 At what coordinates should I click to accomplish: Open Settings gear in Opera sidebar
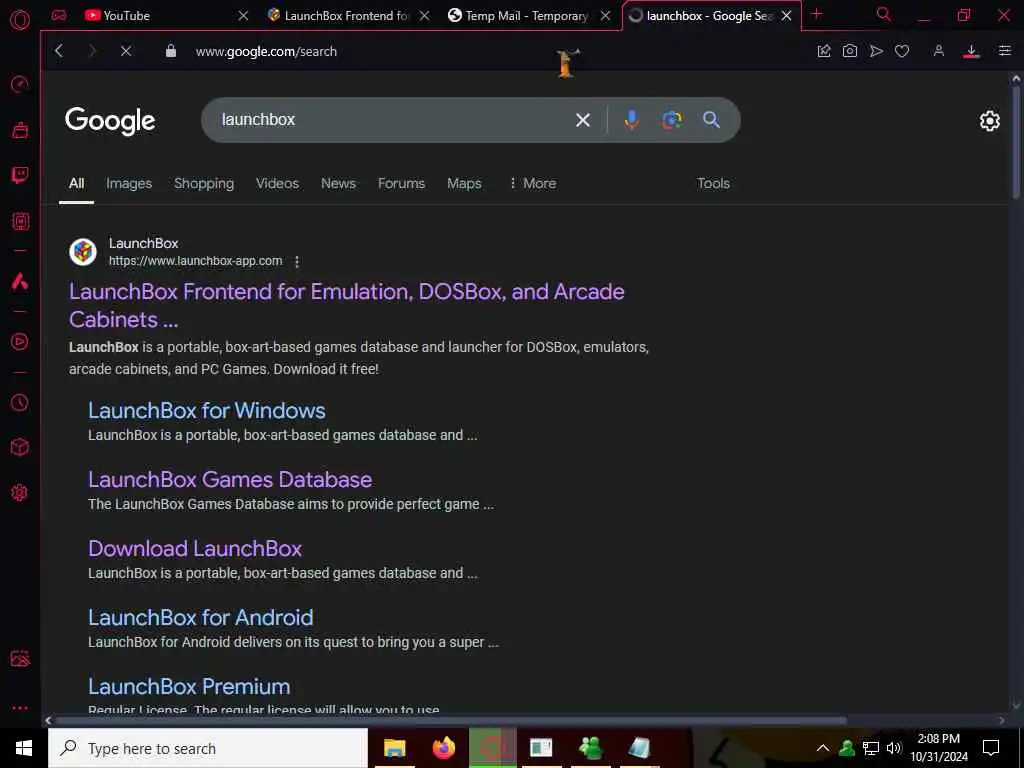(x=20, y=492)
